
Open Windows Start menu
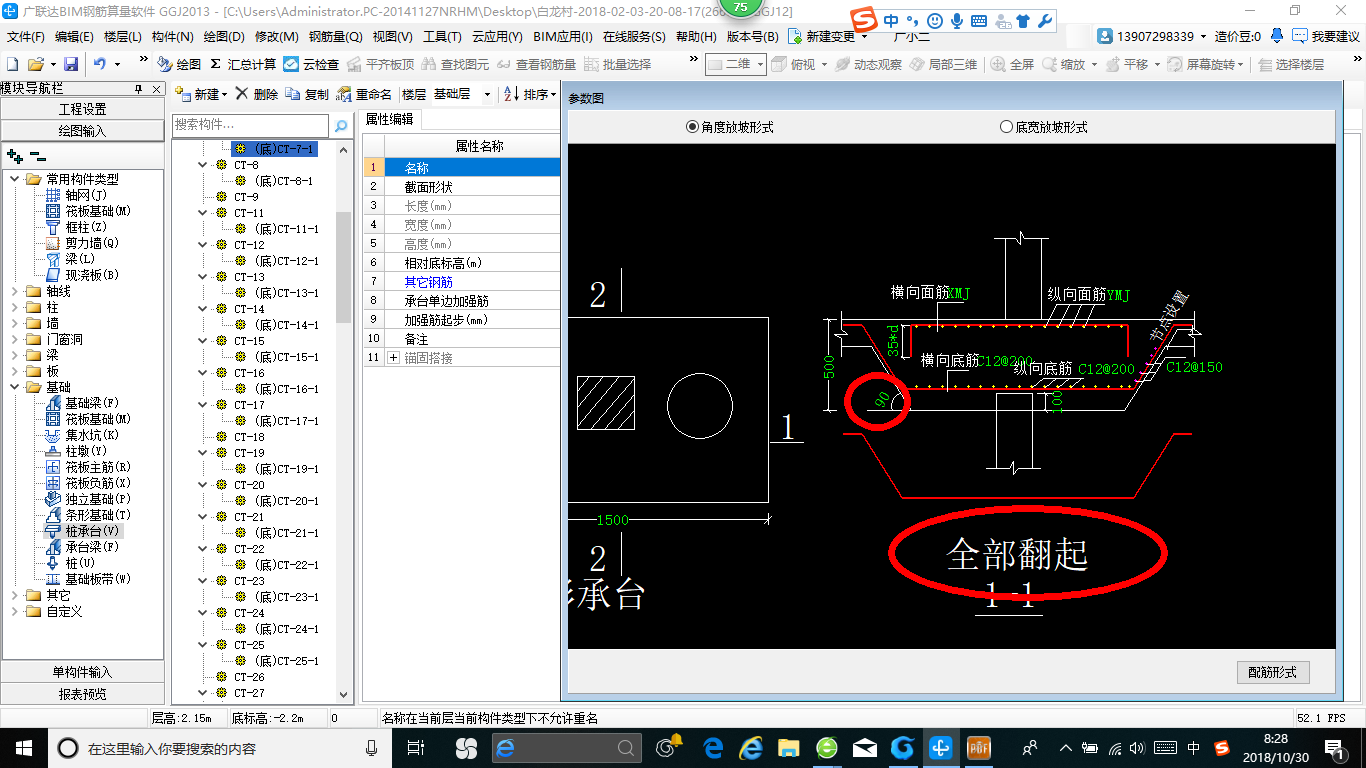coord(22,748)
